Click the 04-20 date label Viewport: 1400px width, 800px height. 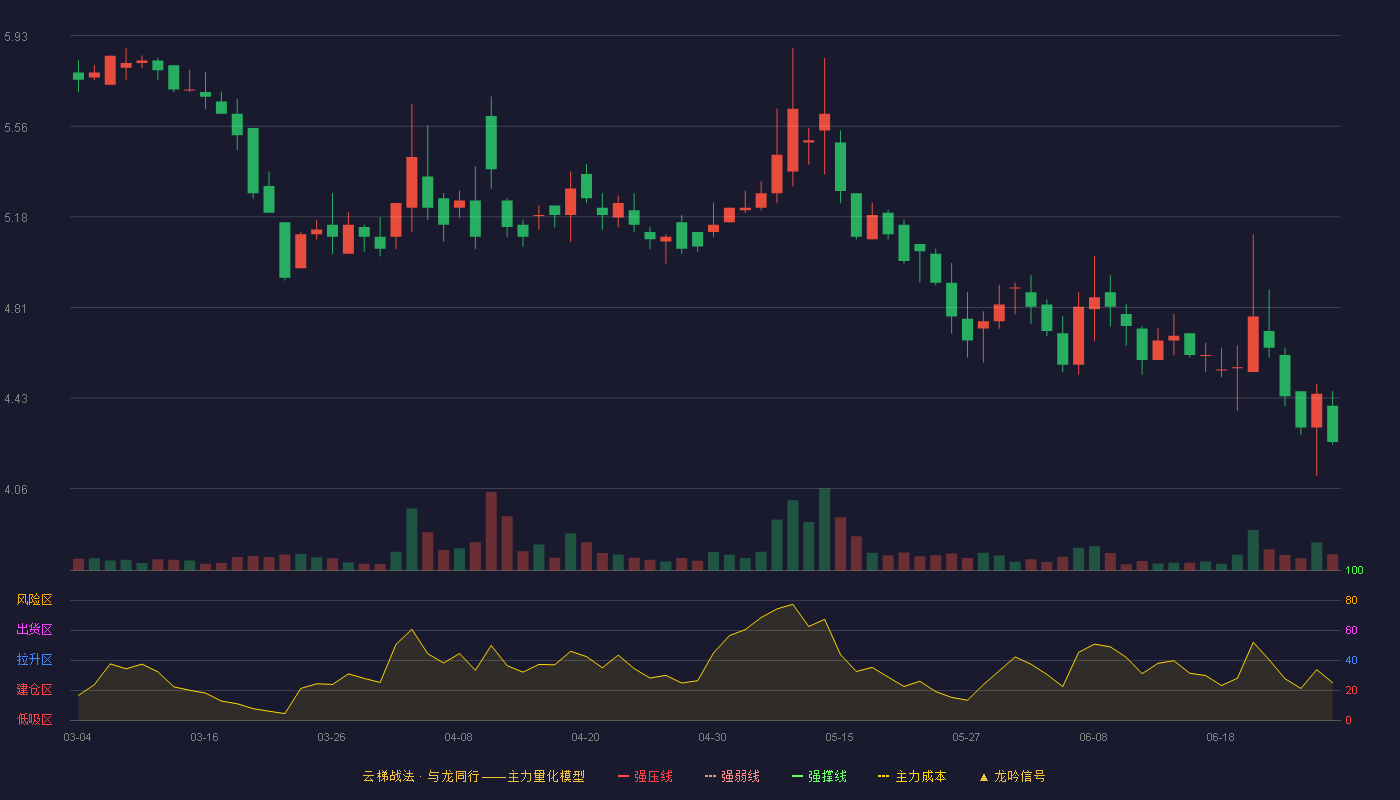pos(585,737)
